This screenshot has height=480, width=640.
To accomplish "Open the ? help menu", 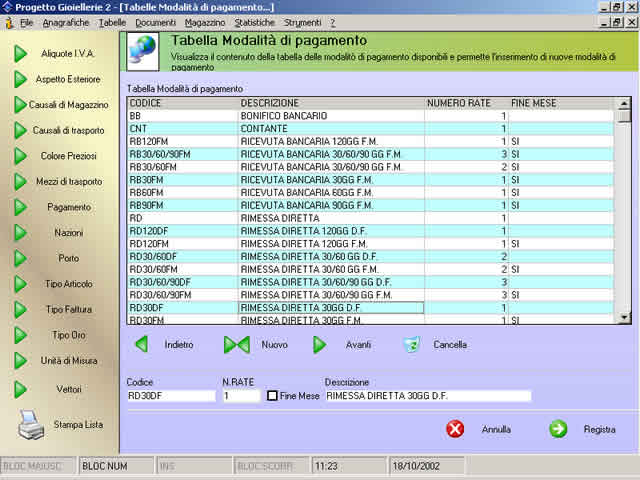I will tap(333, 23).
